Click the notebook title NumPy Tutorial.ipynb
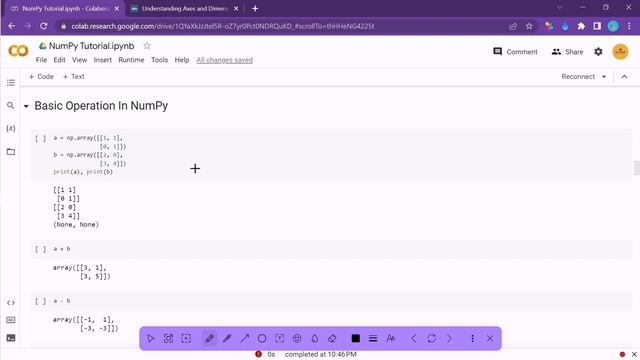Screen dimensions: 640x360 91,46
